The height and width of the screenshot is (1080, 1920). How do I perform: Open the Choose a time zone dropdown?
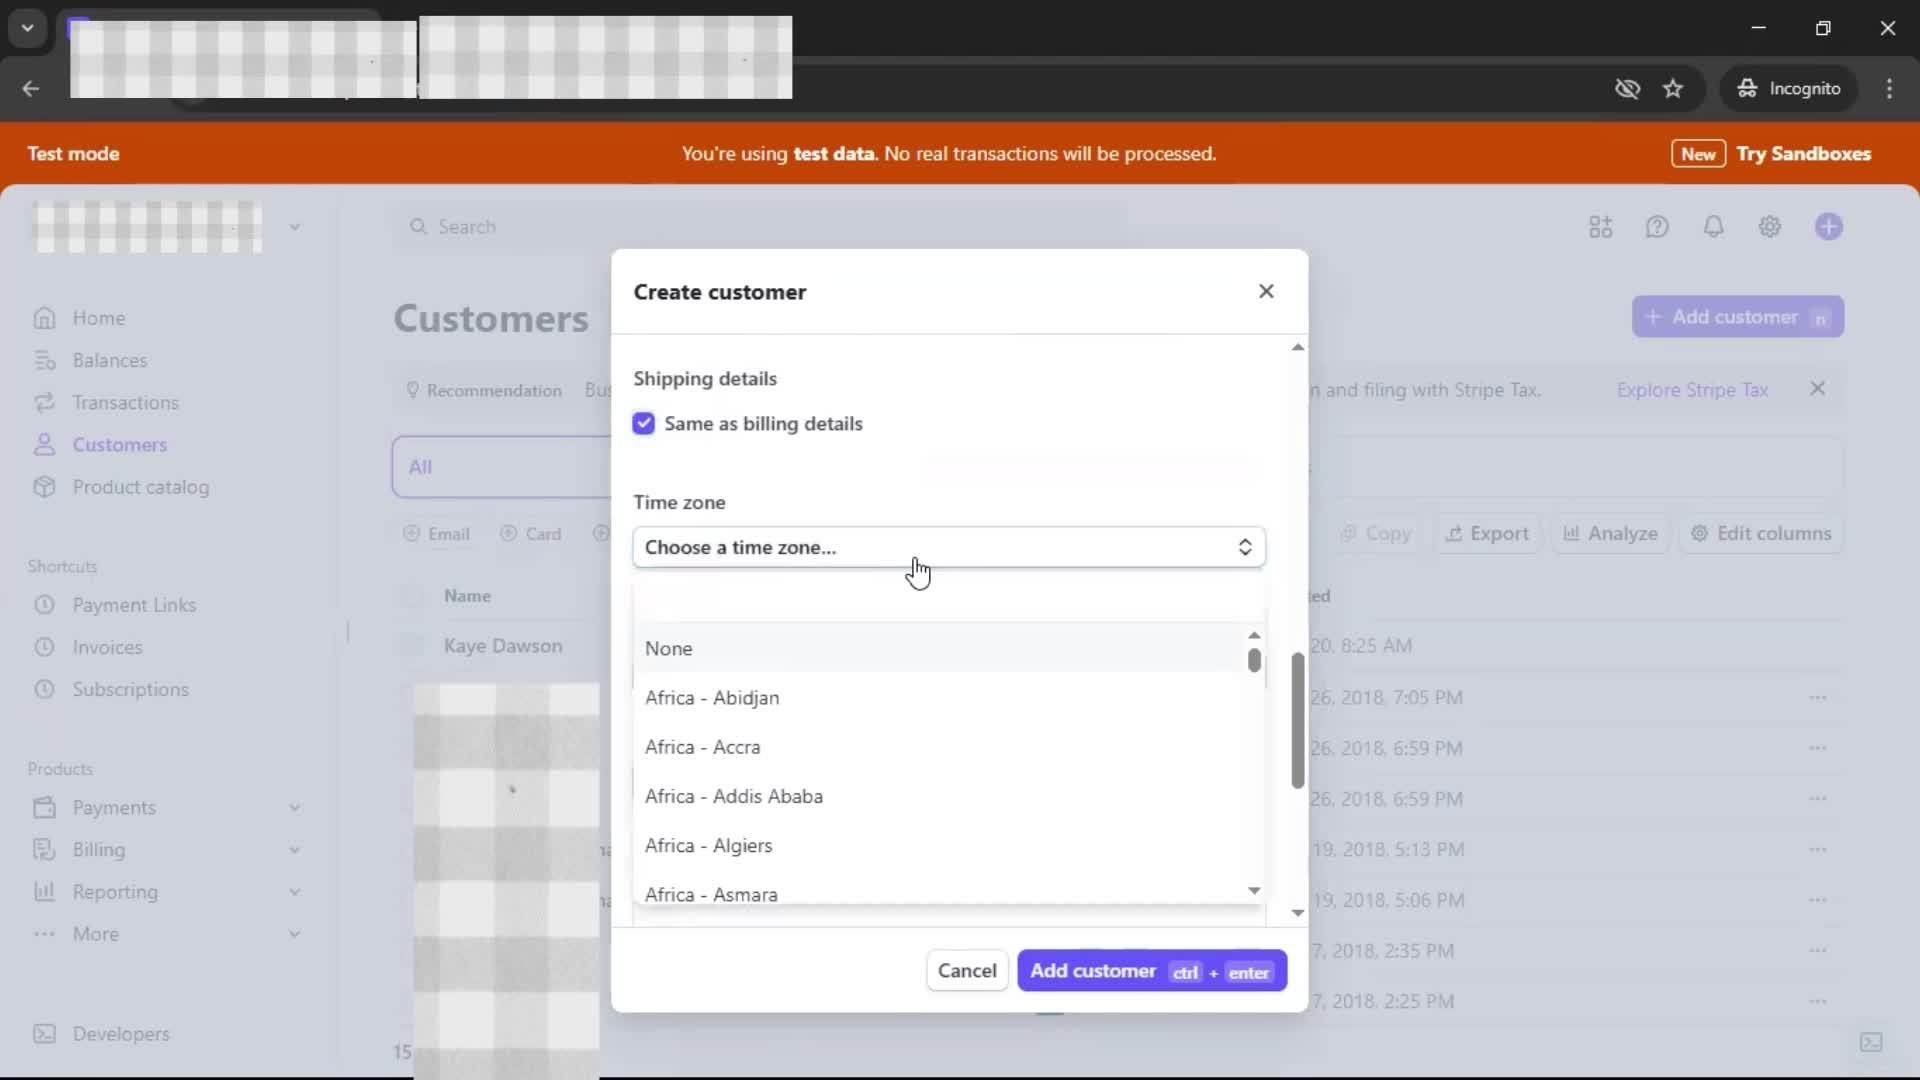point(948,547)
